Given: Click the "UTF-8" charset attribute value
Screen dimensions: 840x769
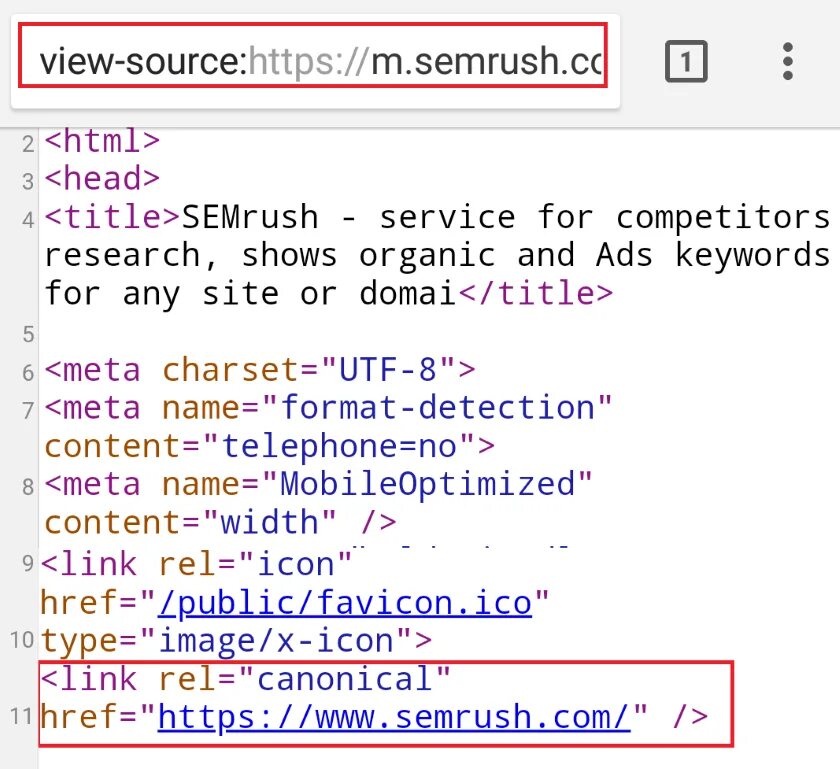Looking at the screenshot, I should click(389, 369).
